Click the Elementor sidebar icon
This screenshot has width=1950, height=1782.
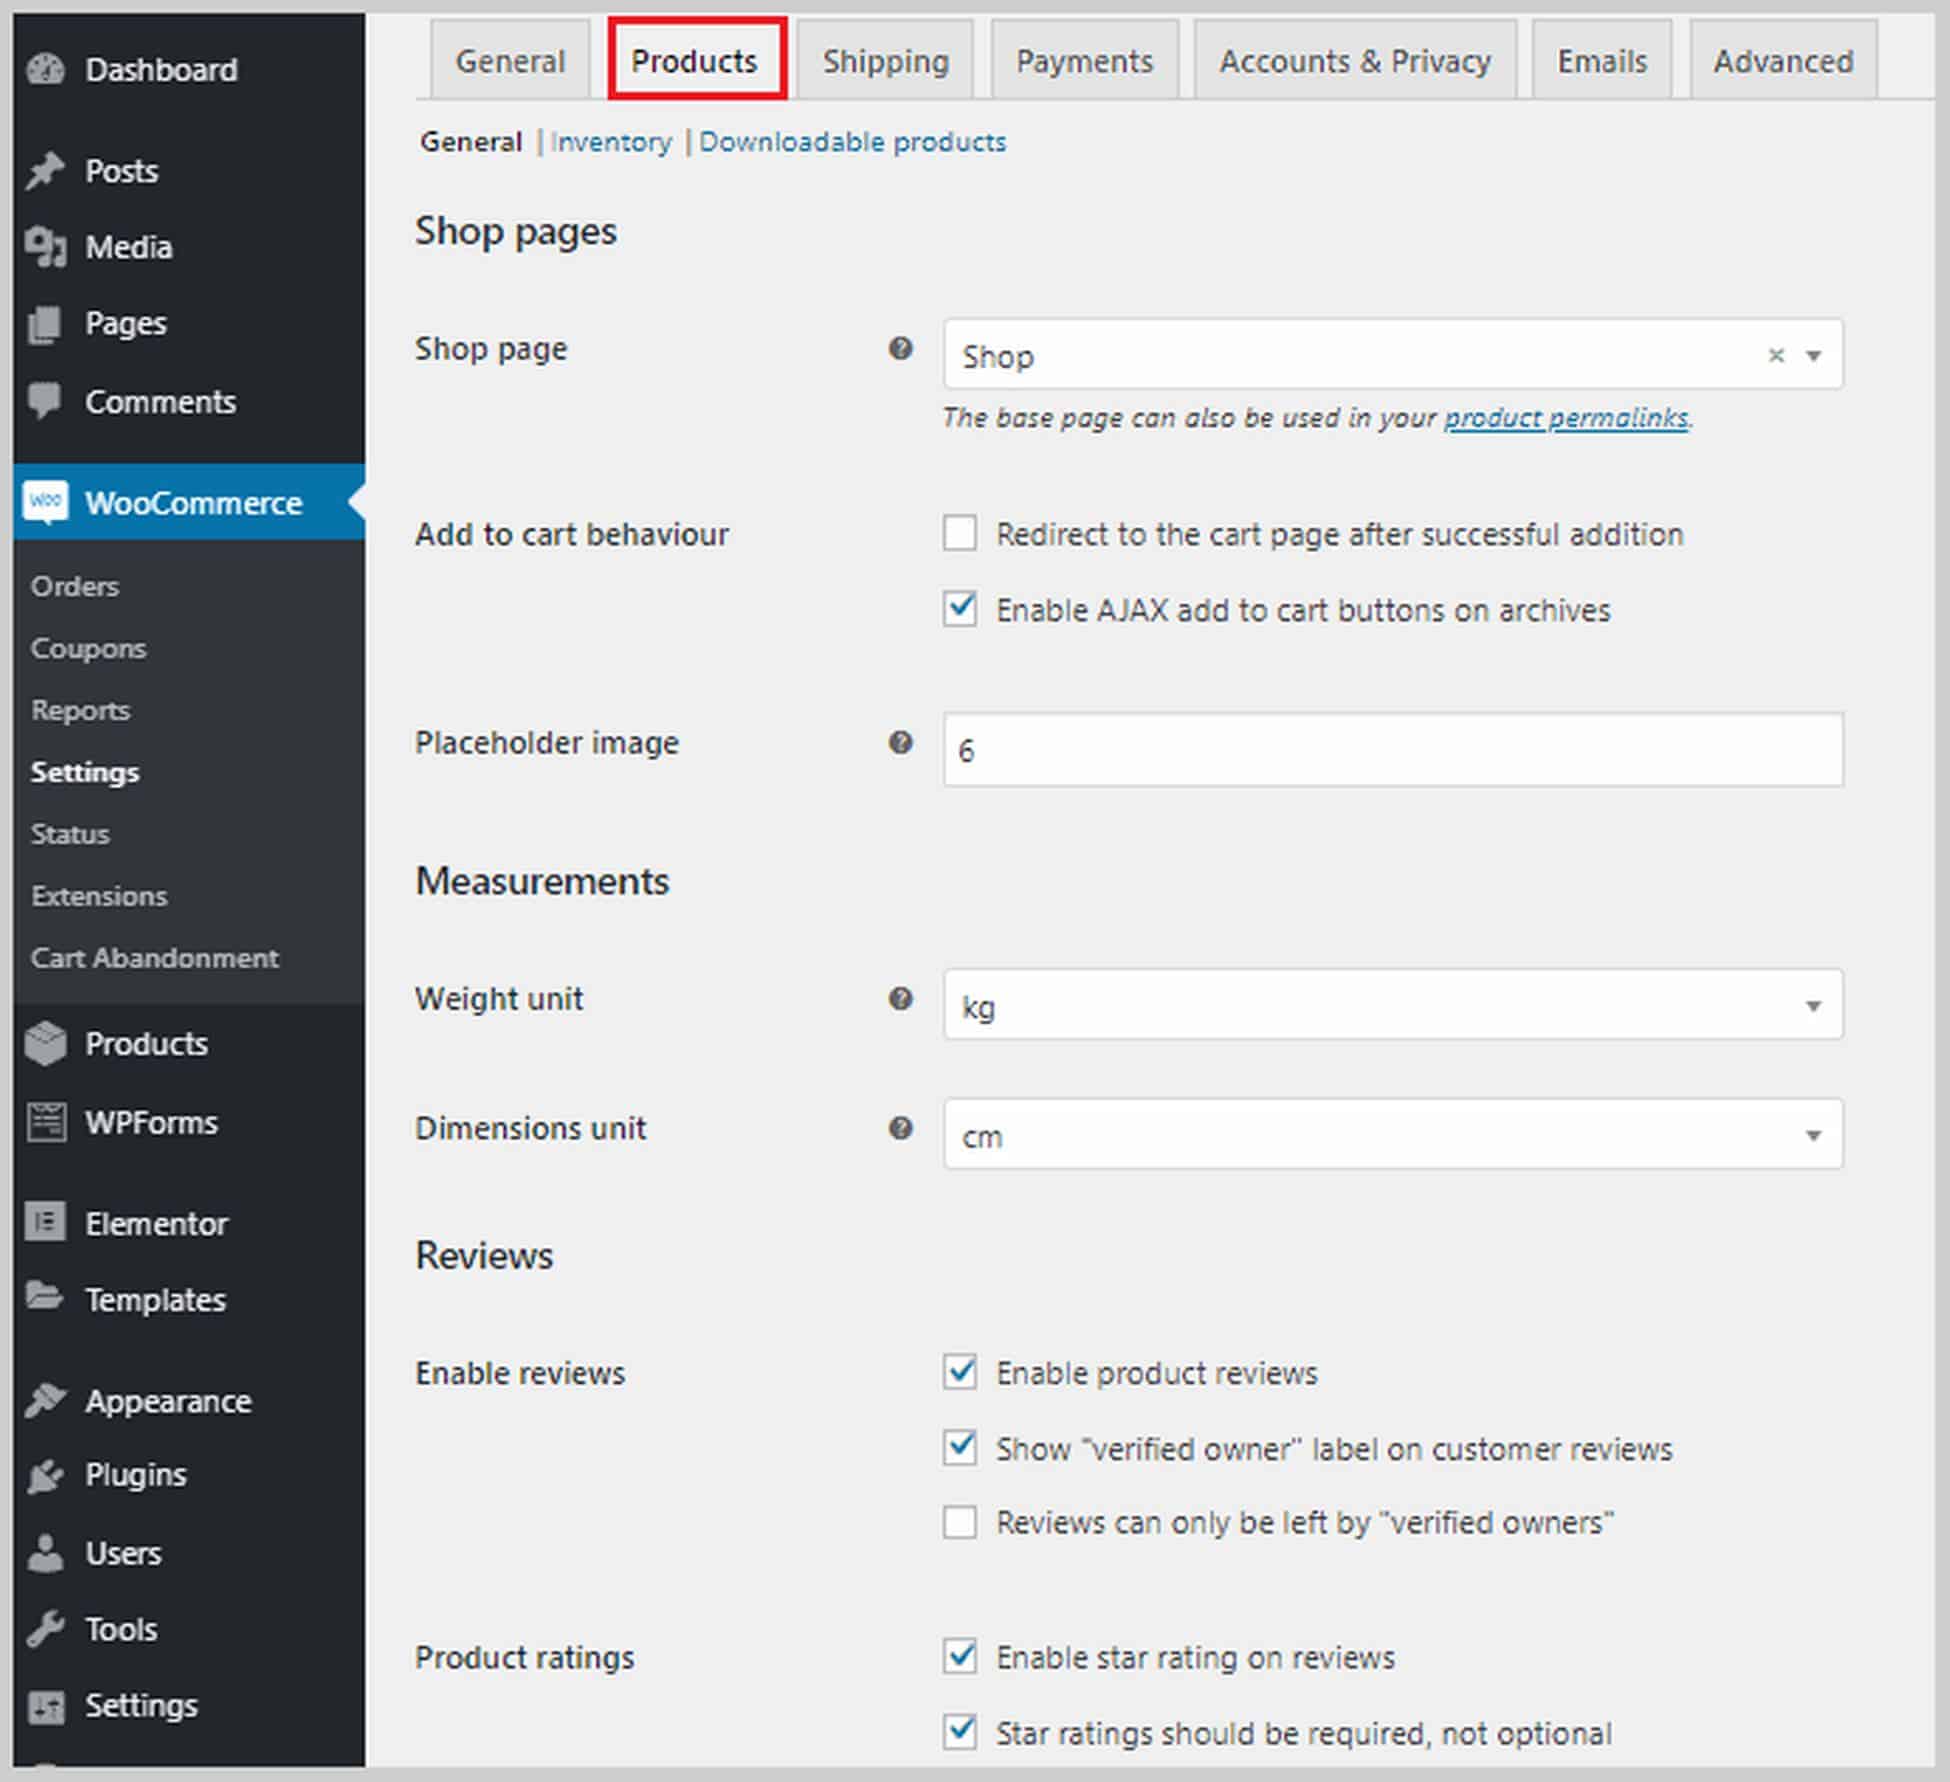tap(46, 1223)
